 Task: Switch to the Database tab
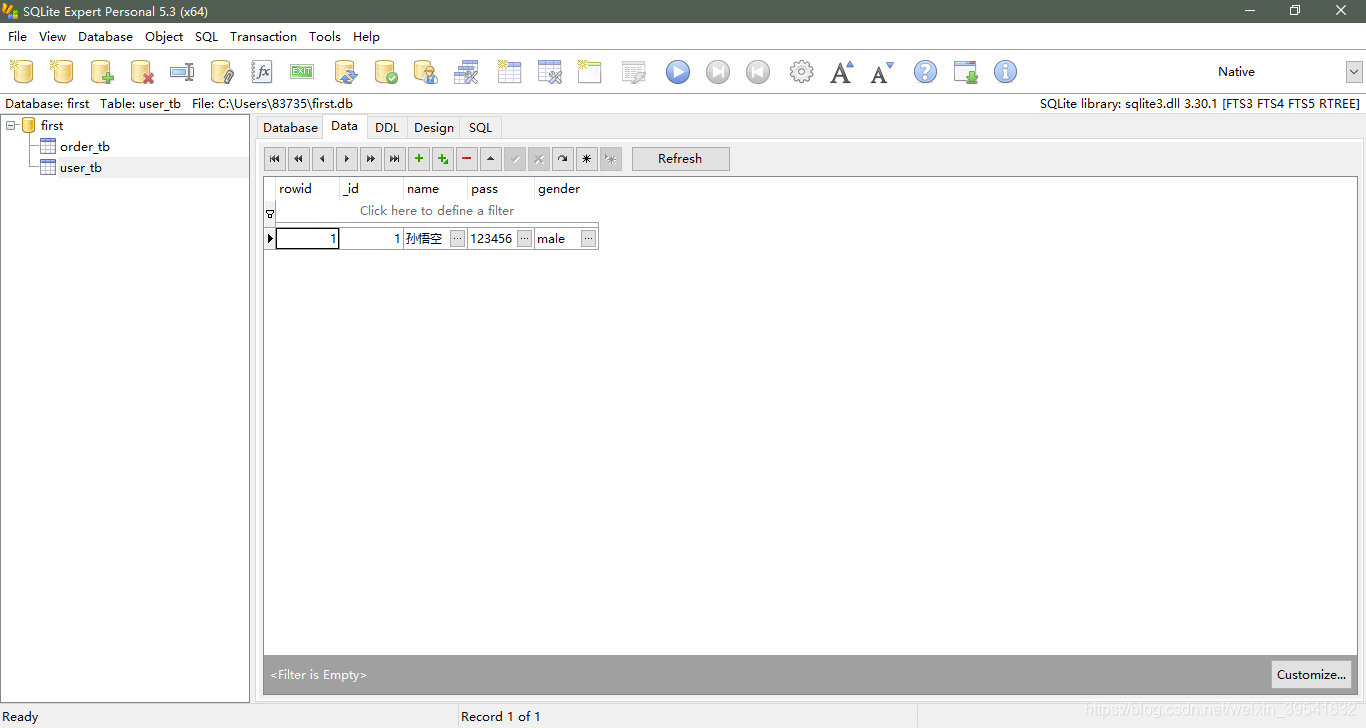click(291, 128)
